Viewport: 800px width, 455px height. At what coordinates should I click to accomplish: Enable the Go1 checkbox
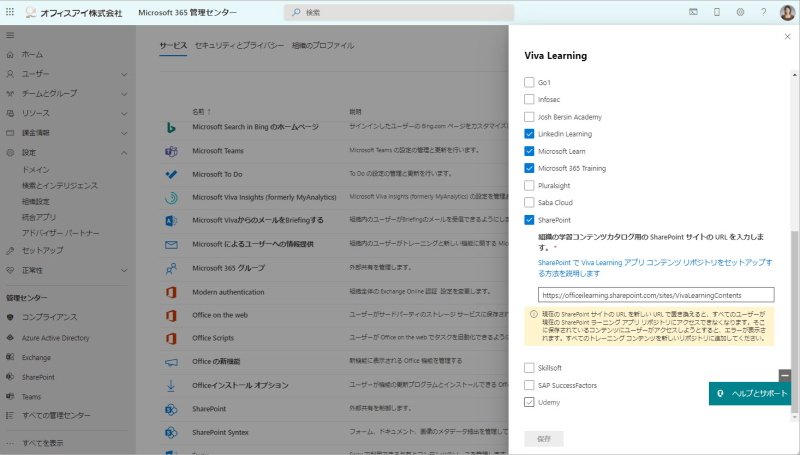[x=529, y=82]
